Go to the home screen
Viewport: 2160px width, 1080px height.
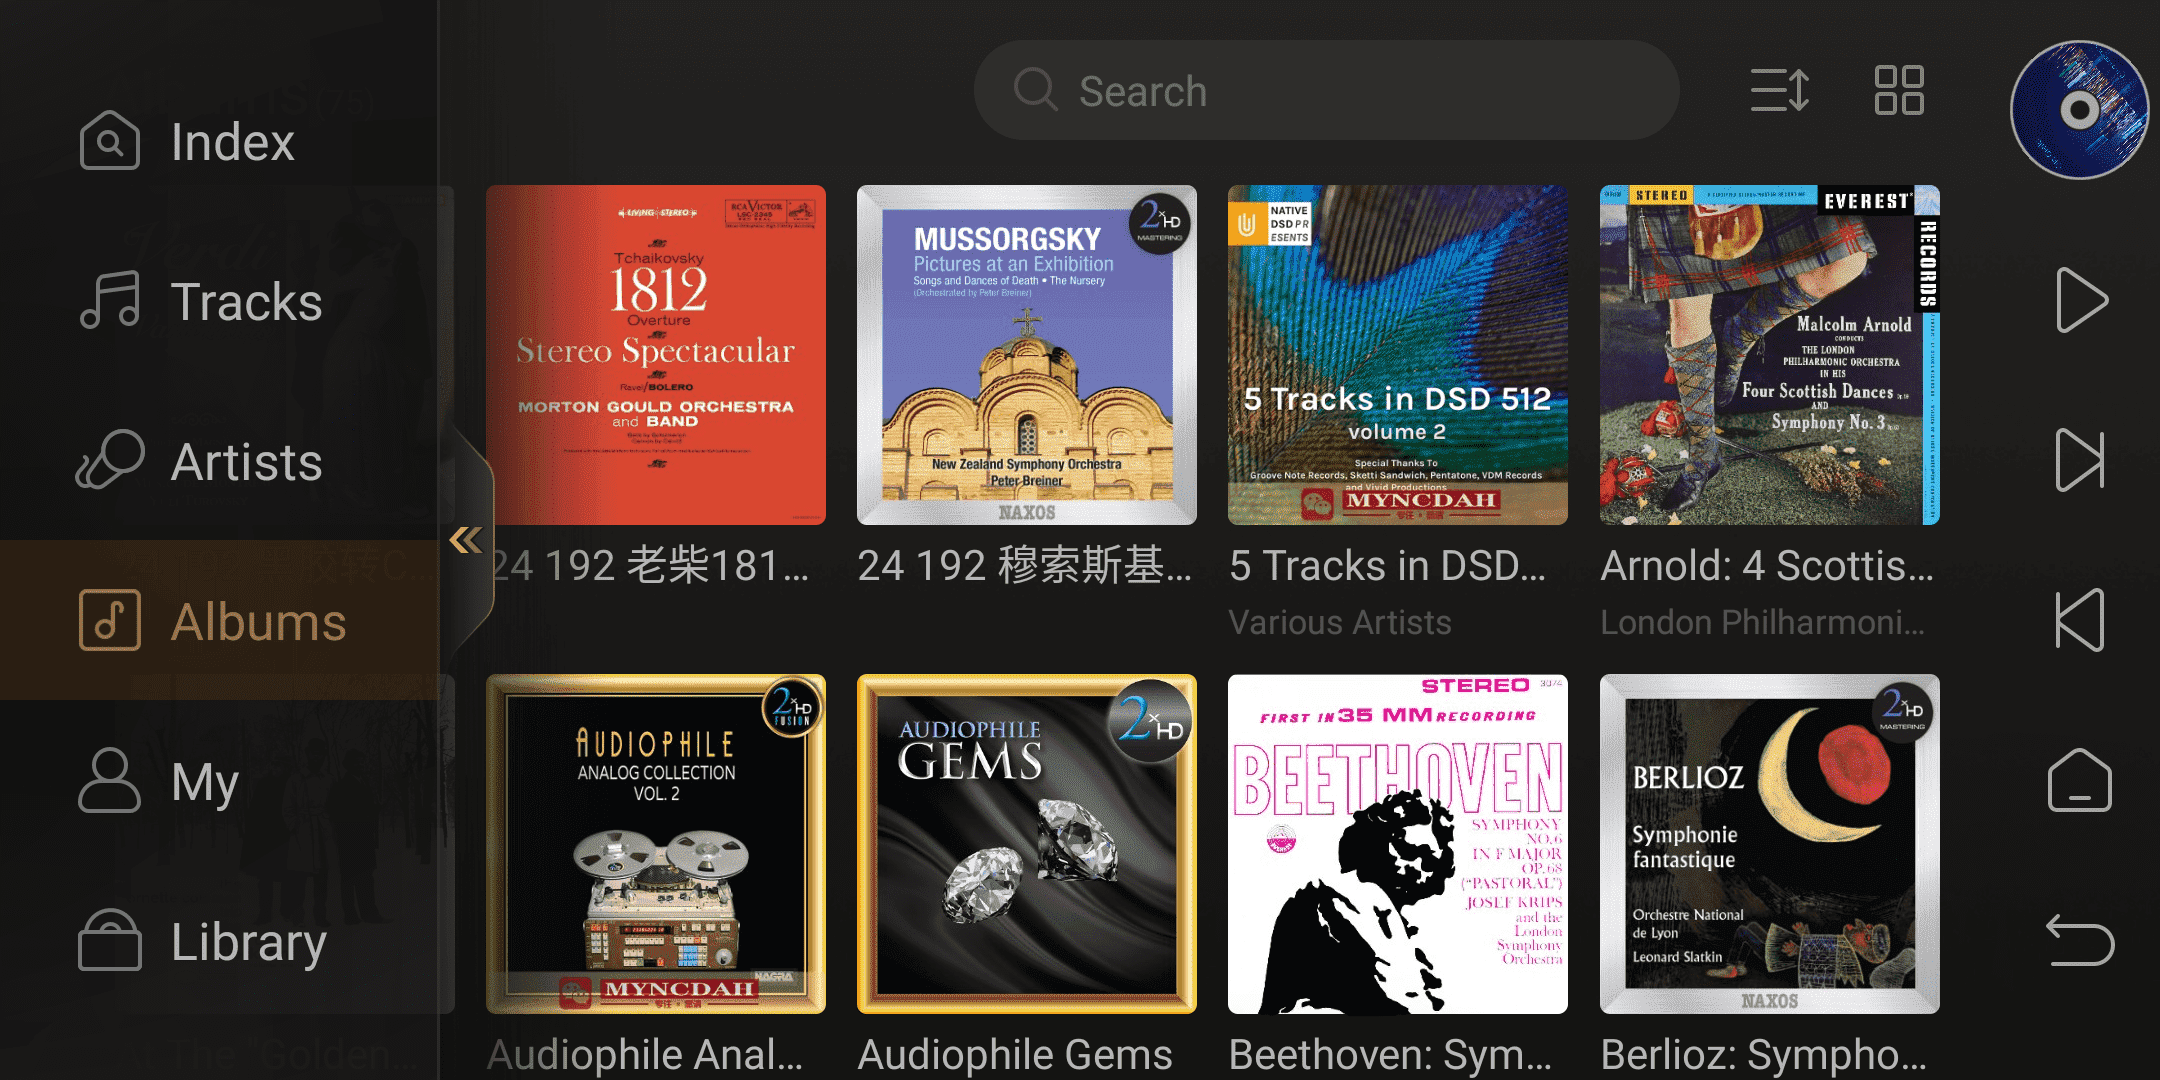2080,780
